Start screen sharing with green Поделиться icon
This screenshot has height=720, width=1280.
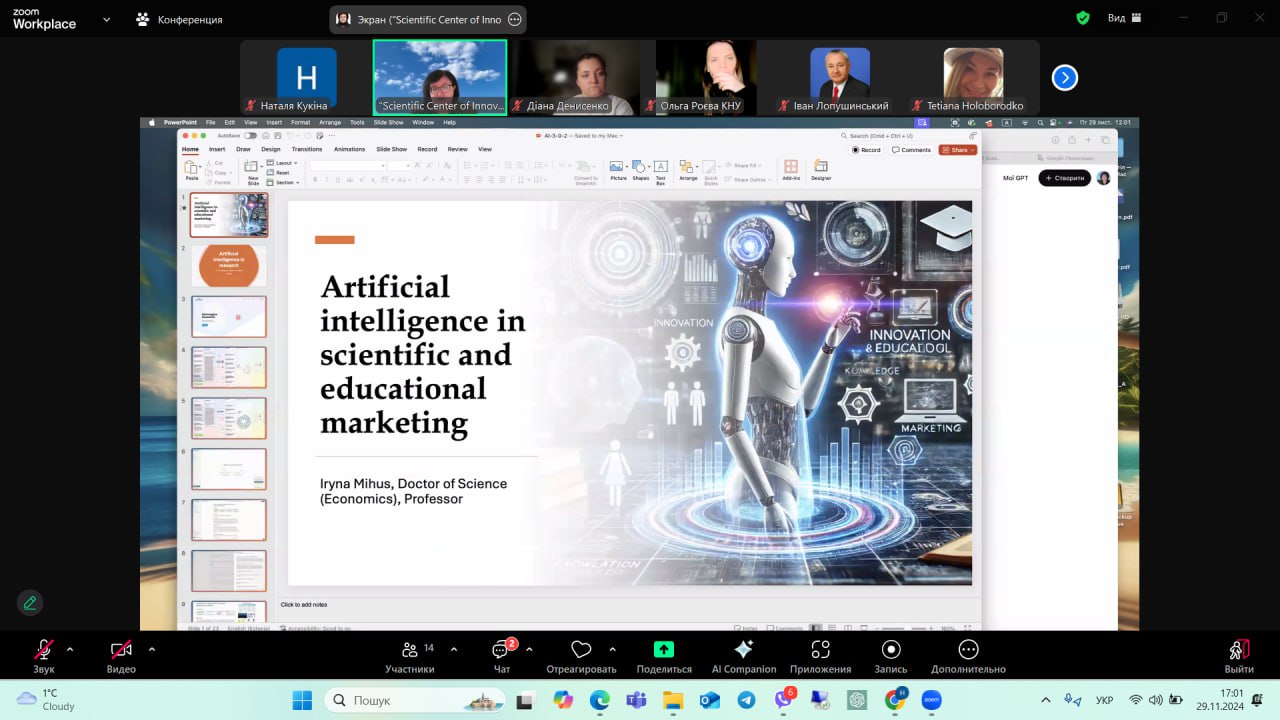tap(664, 650)
